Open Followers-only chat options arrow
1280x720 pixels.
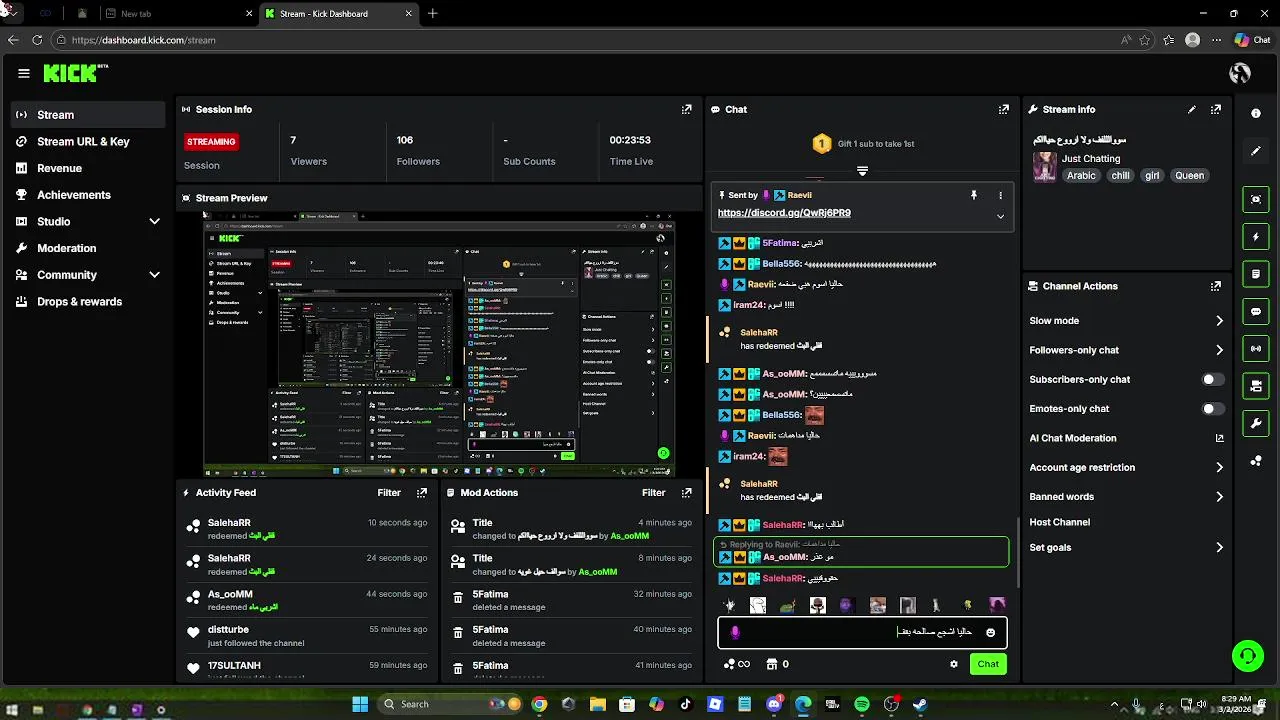pos(1219,350)
